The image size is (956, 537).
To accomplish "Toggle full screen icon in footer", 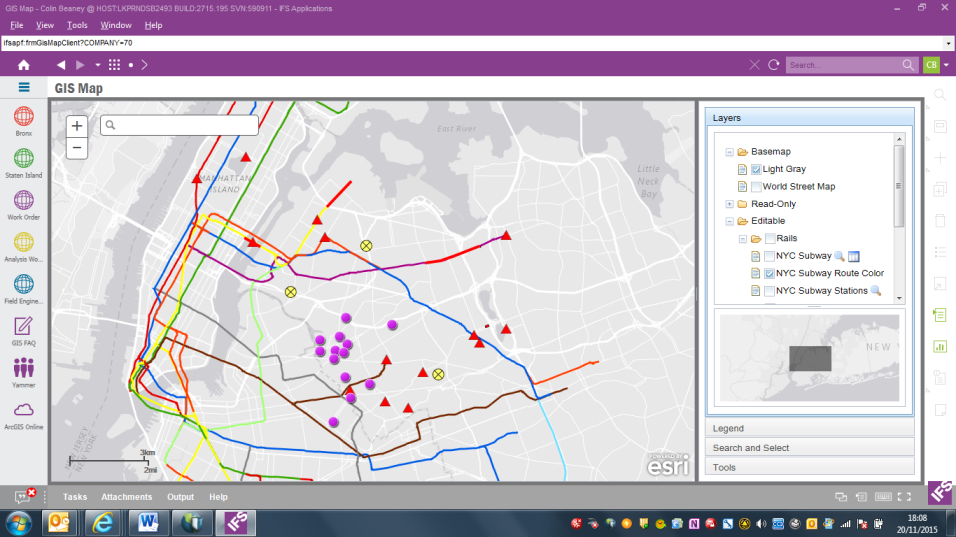I will click(905, 497).
